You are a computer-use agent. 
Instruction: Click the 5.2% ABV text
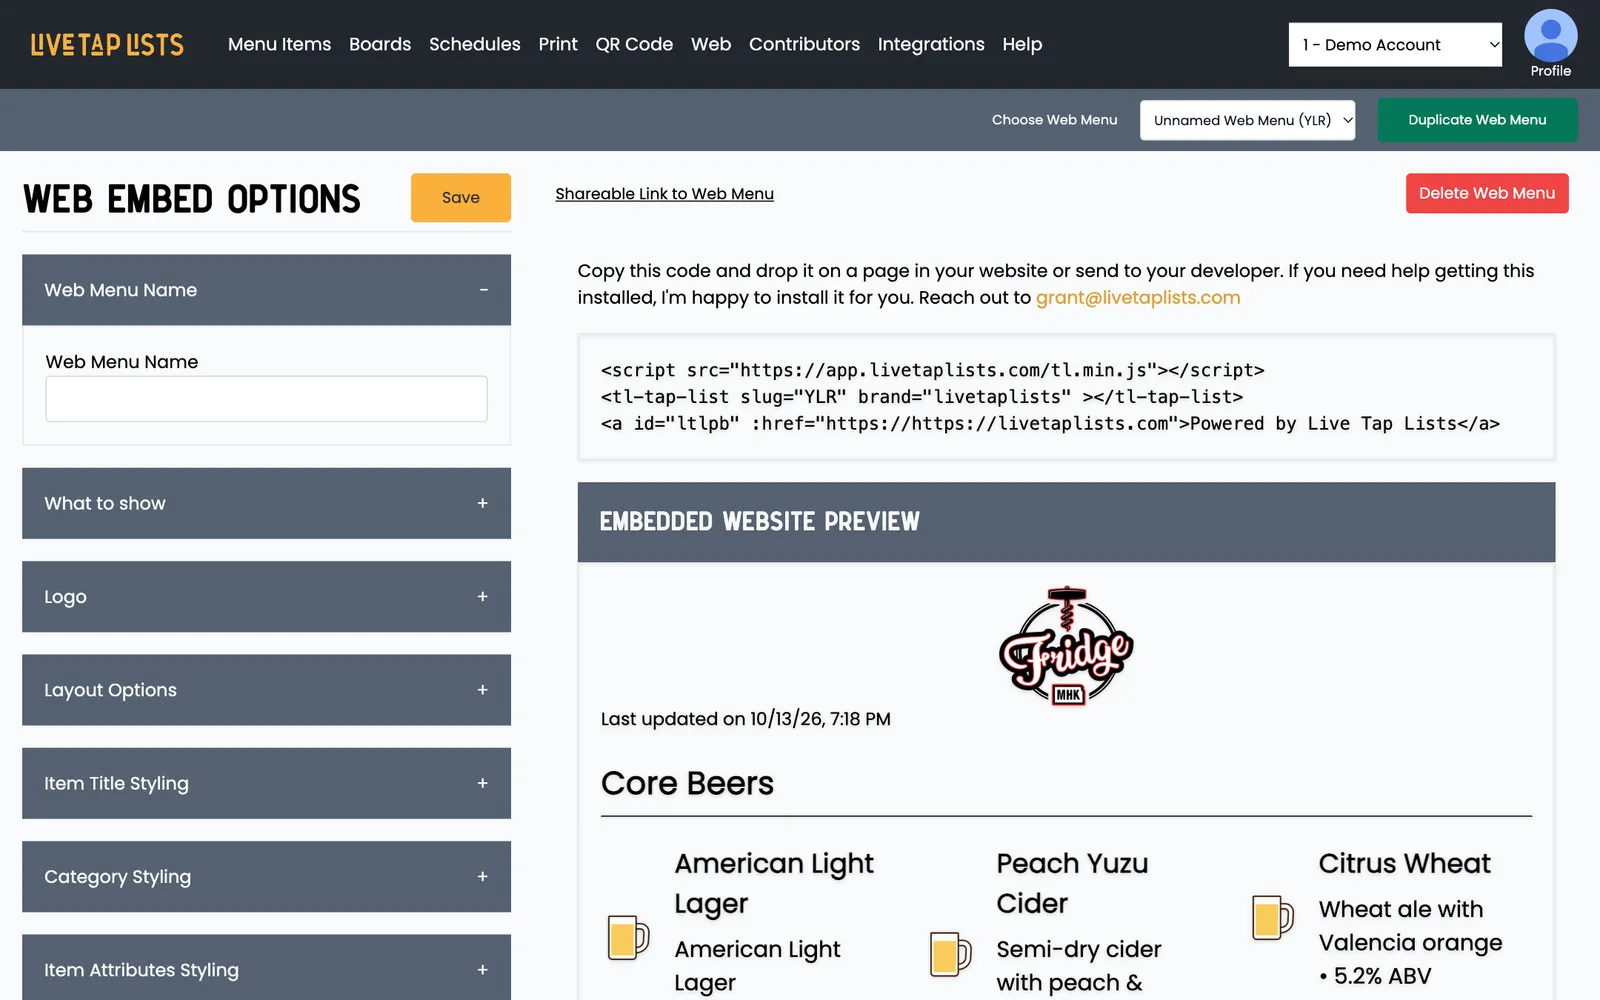tap(1383, 976)
